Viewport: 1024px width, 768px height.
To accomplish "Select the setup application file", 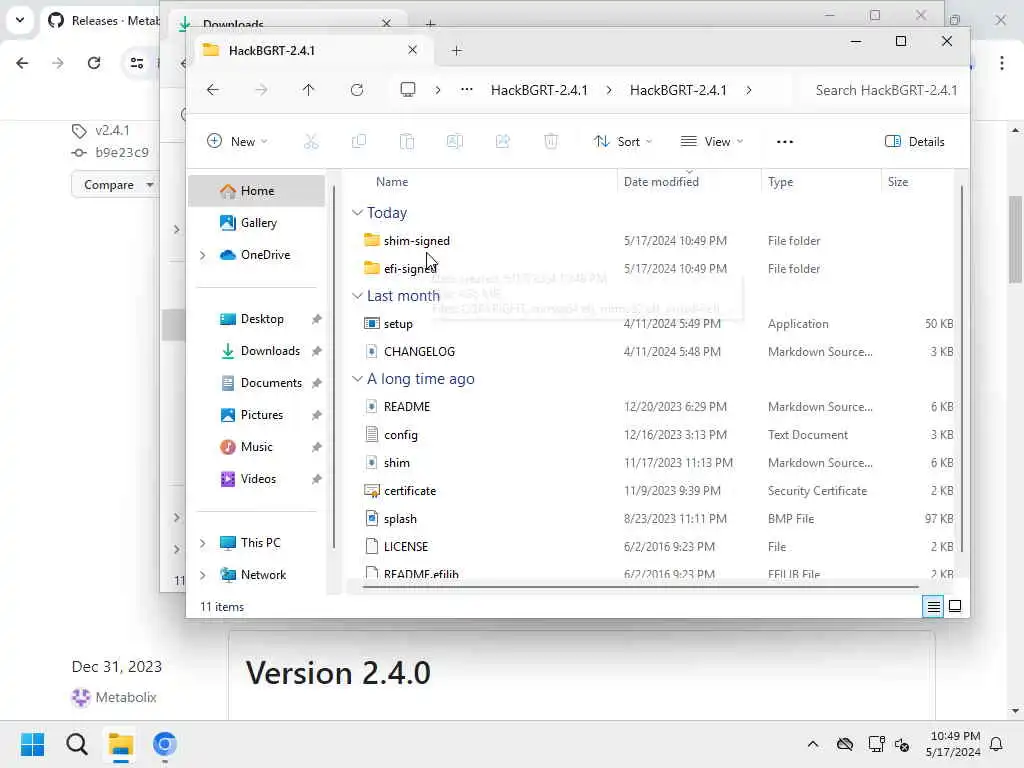I will click(398, 324).
